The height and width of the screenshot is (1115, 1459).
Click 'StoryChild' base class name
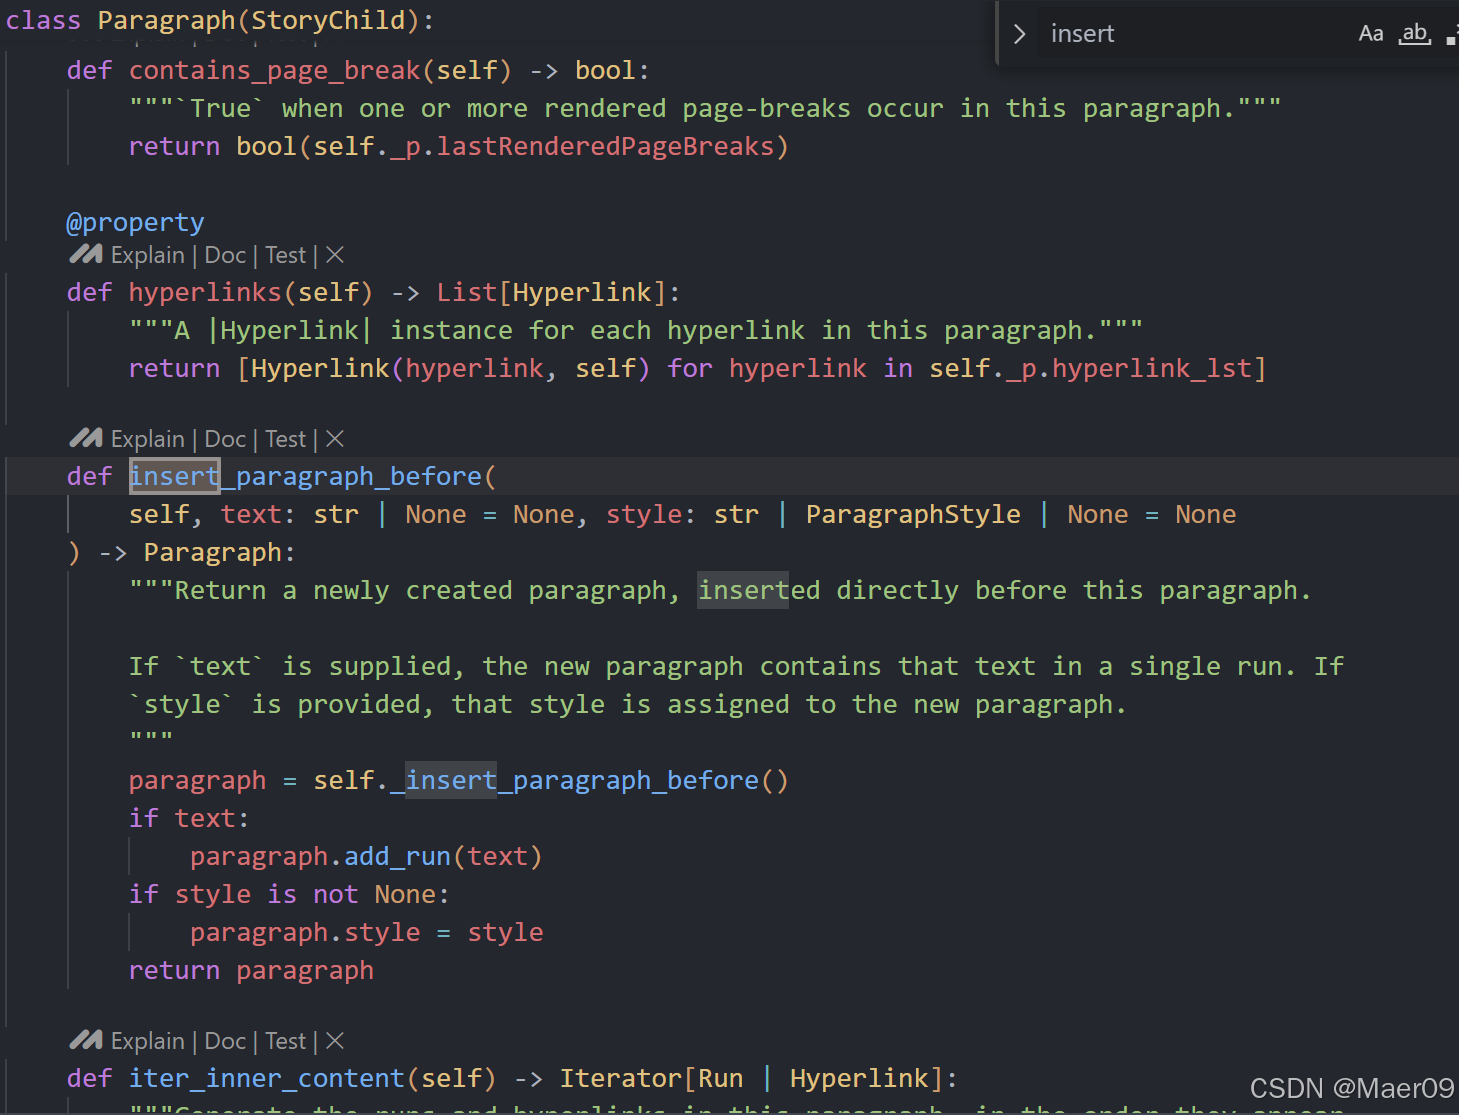point(328,20)
